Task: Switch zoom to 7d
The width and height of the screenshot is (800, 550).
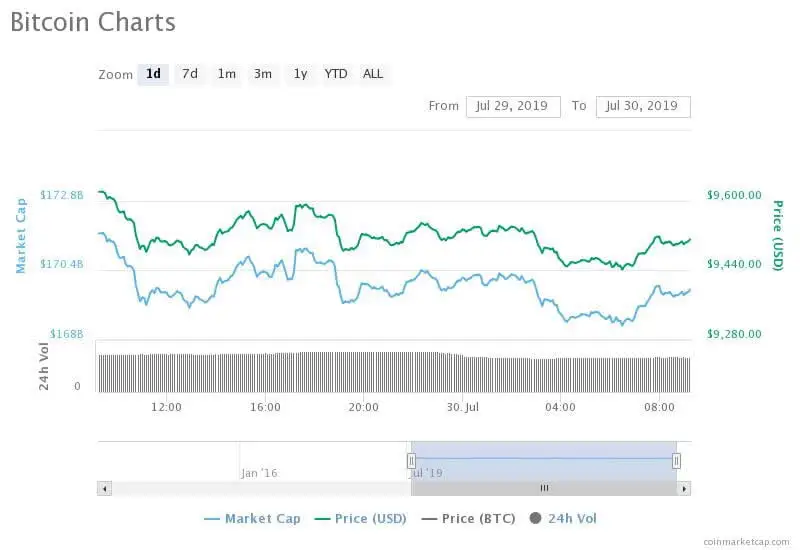Action: coord(189,74)
